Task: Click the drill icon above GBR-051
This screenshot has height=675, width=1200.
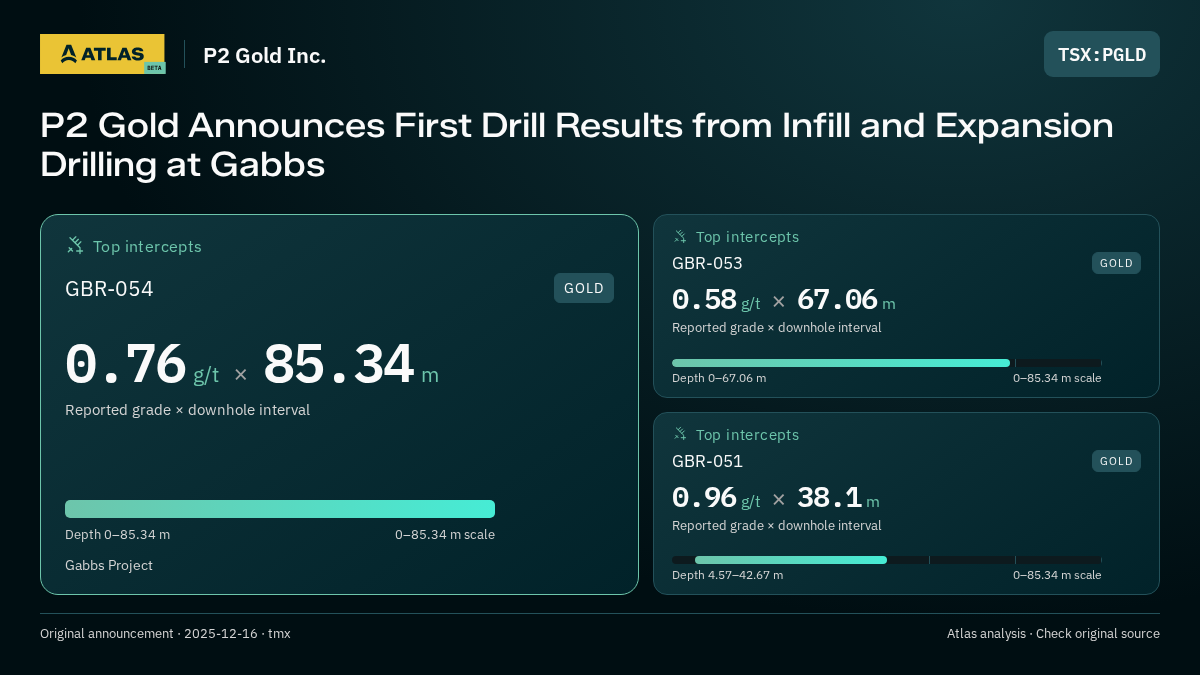Action: click(x=680, y=434)
